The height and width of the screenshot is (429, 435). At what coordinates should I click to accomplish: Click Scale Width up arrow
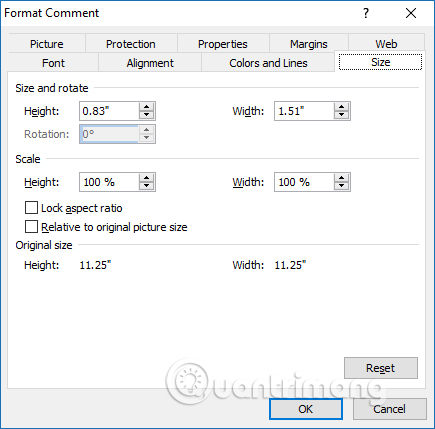[341, 178]
